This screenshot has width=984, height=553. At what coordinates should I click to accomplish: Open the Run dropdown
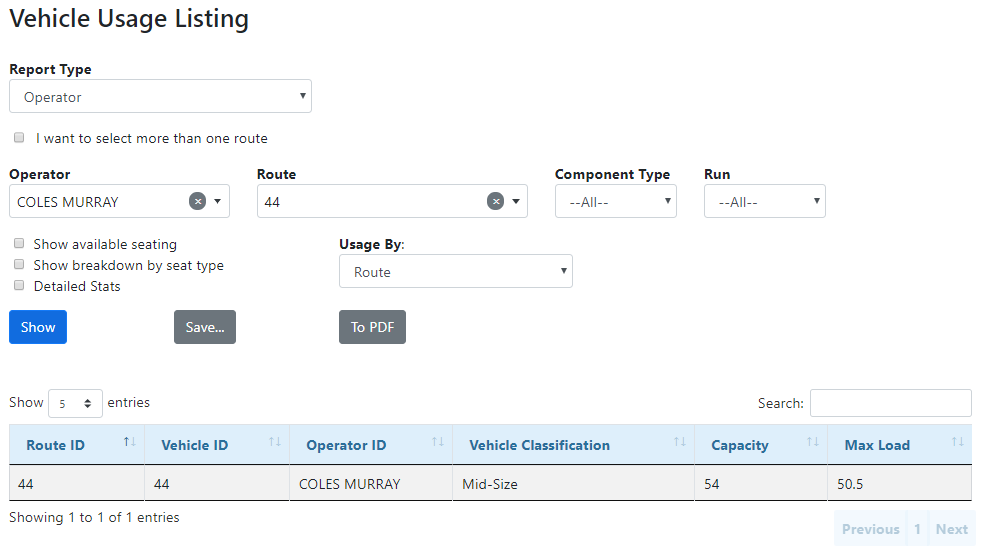click(x=764, y=201)
